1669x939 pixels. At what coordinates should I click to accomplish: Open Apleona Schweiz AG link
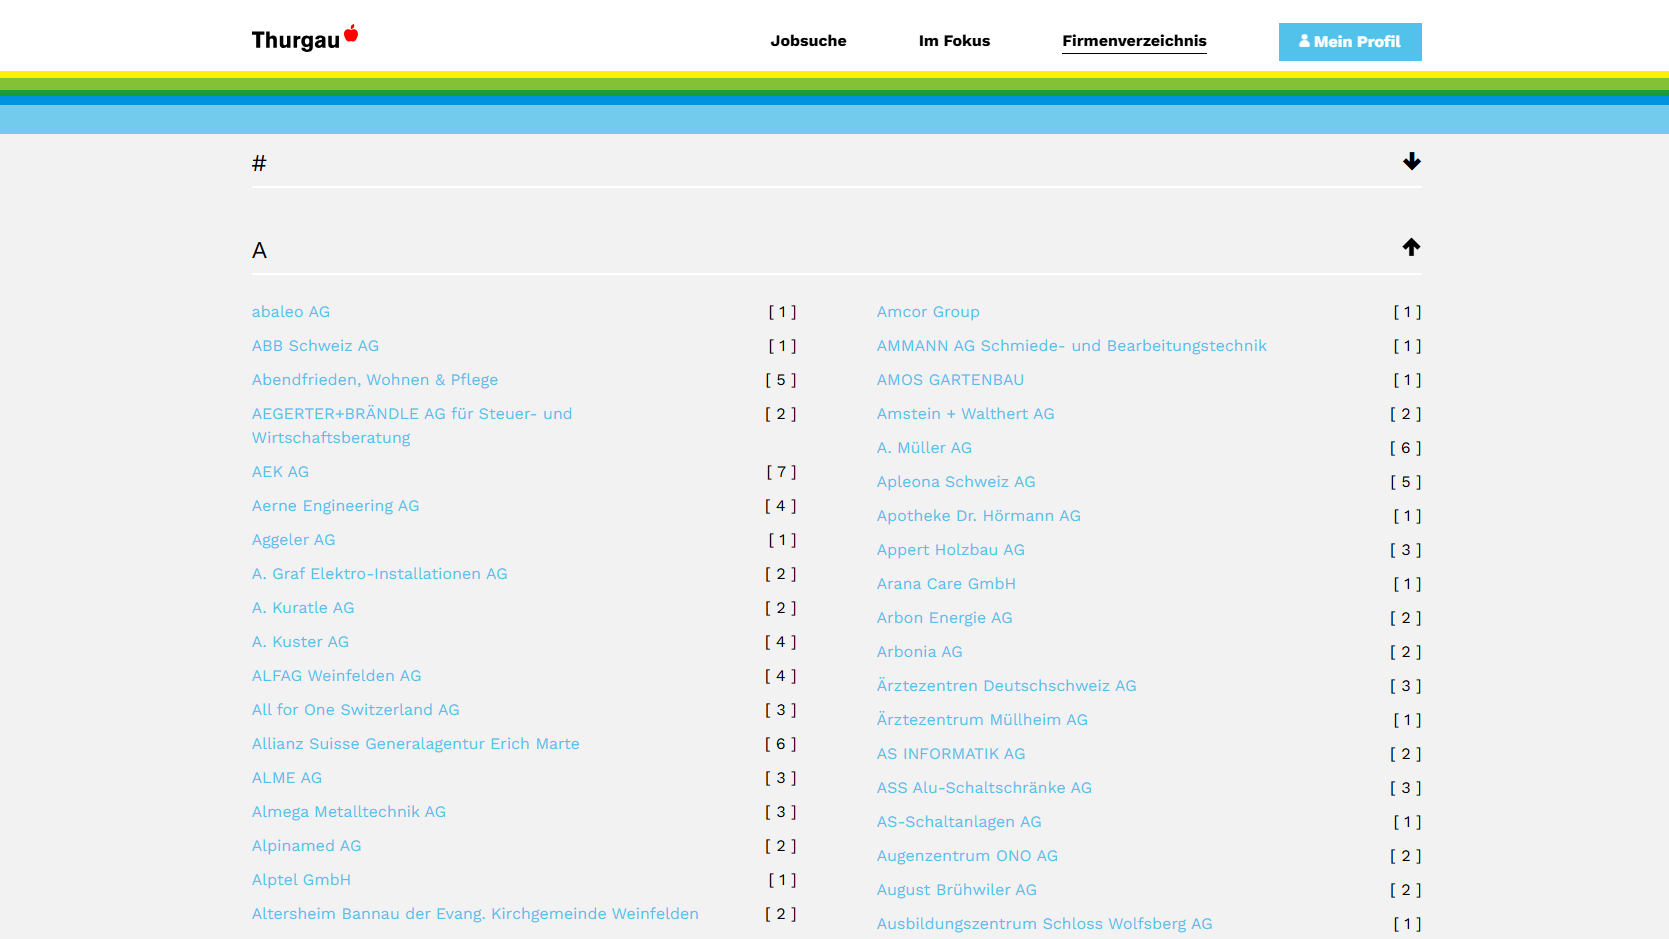coord(956,482)
